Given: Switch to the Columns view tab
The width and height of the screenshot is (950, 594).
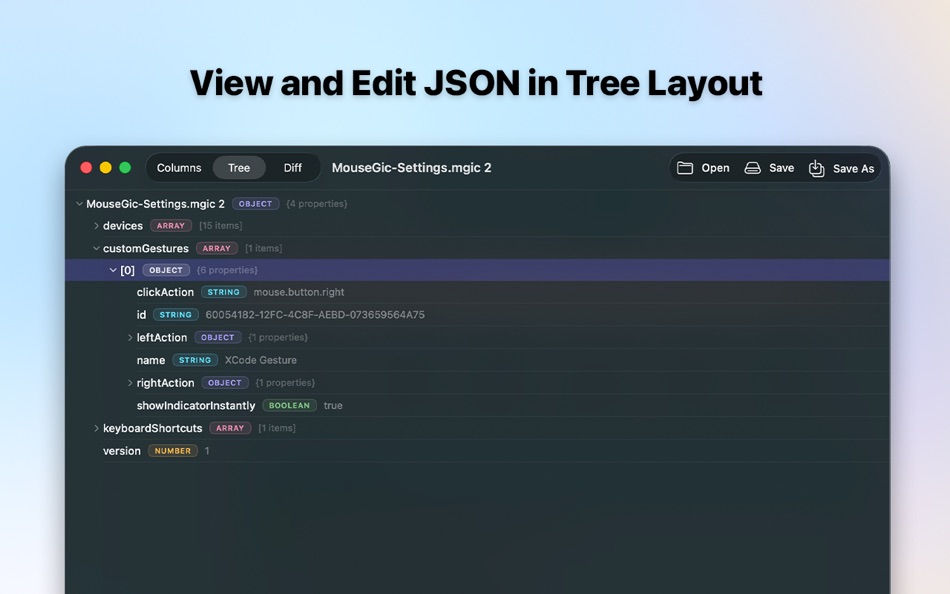Looking at the screenshot, I should pyautogui.click(x=179, y=168).
